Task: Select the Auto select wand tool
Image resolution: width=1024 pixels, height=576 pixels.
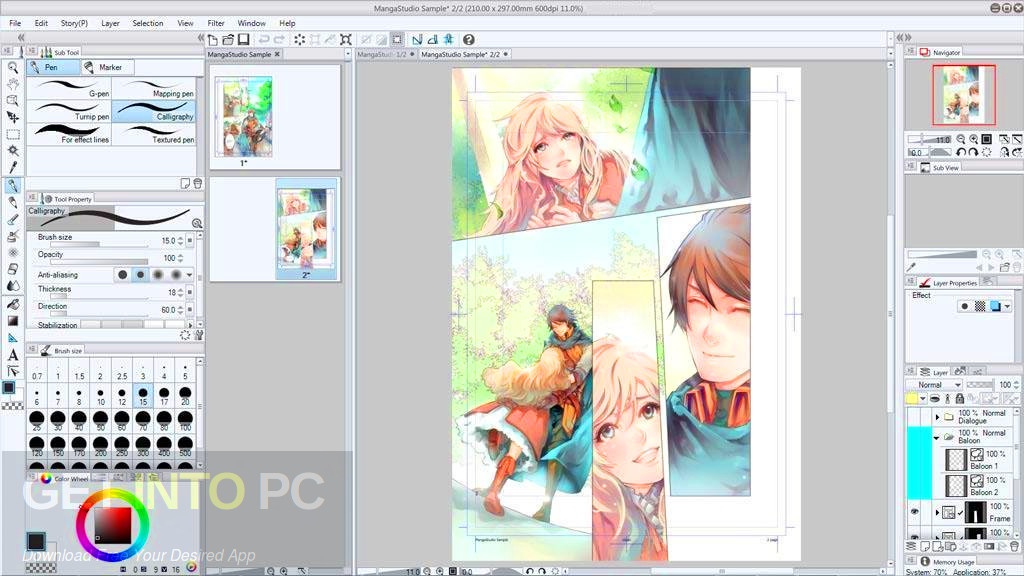Action: [x=12, y=151]
